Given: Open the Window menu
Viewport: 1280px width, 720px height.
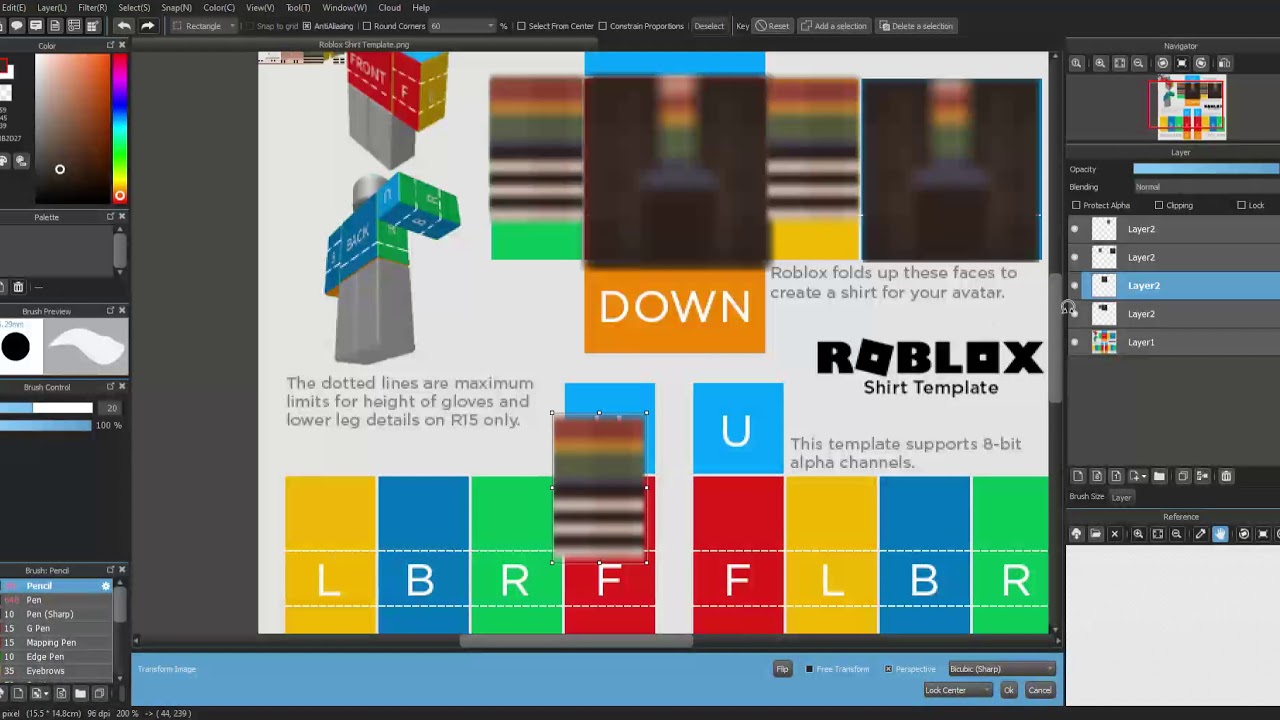Looking at the screenshot, I should click(344, 7).
